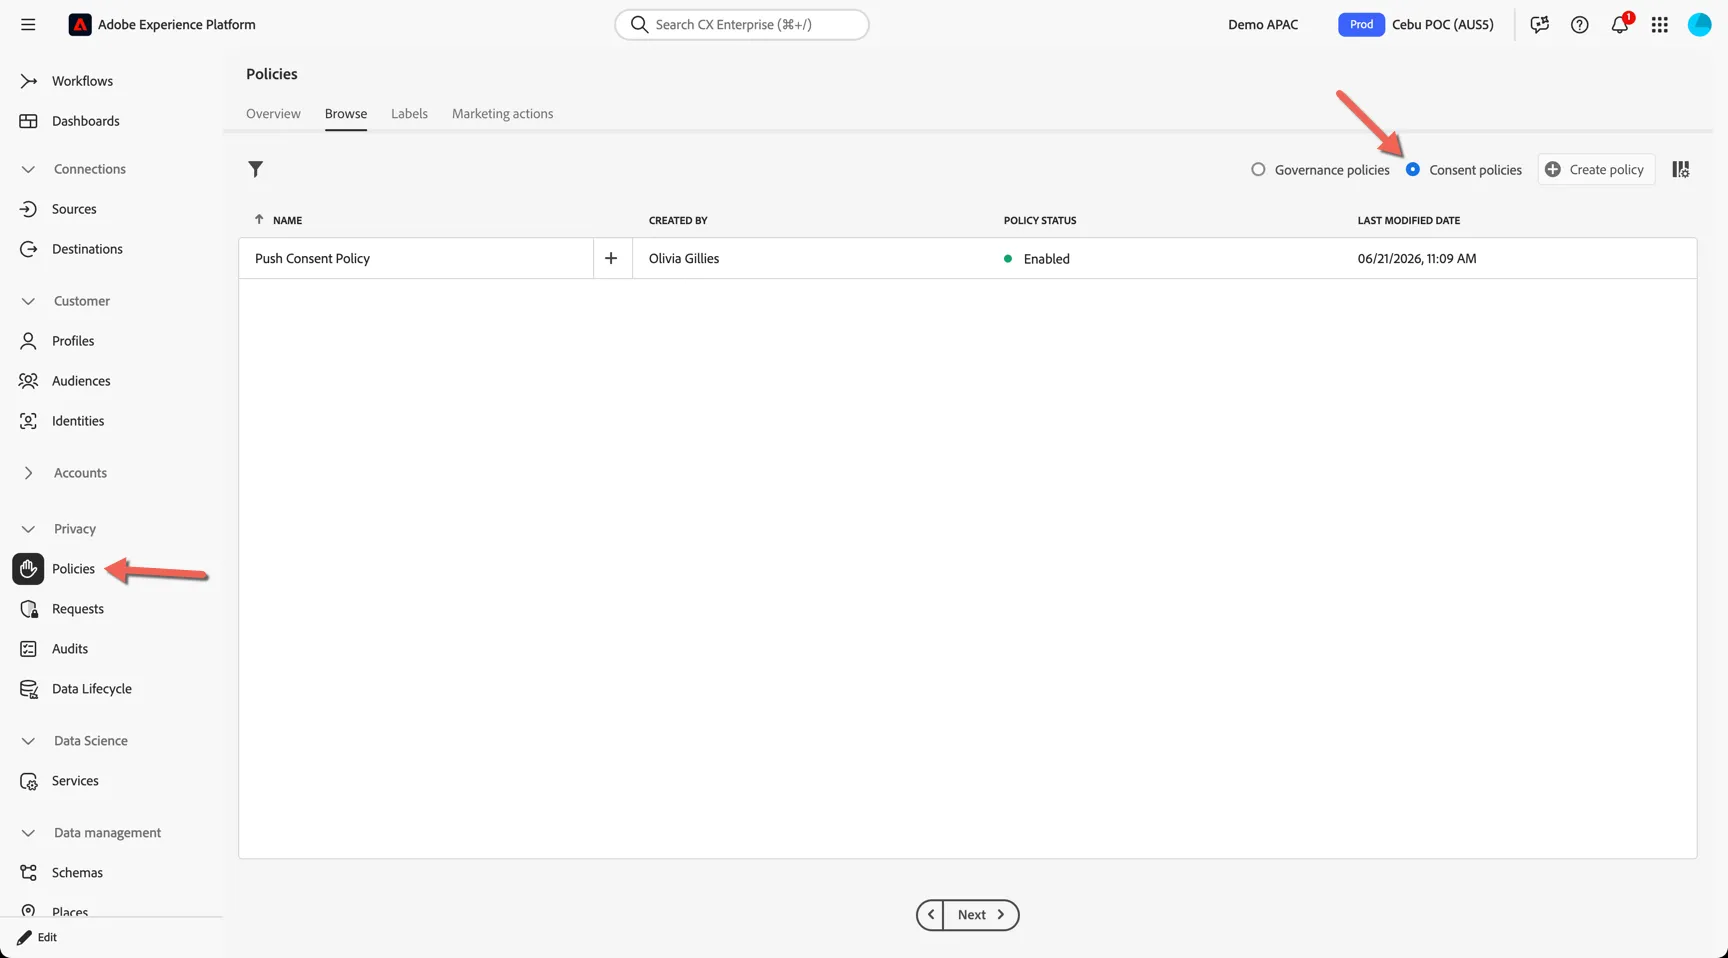The image size is (1728, 958).
Task: Open Schemas in sidebar
Action: 77,873
